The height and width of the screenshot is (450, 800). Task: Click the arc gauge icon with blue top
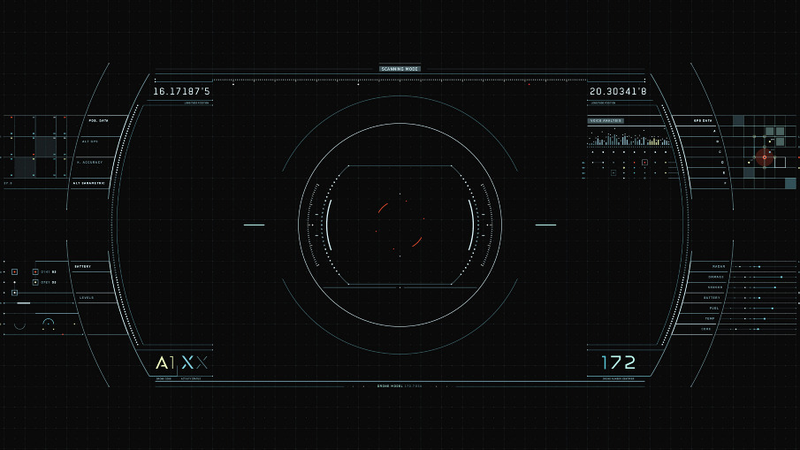click(48, 322)
